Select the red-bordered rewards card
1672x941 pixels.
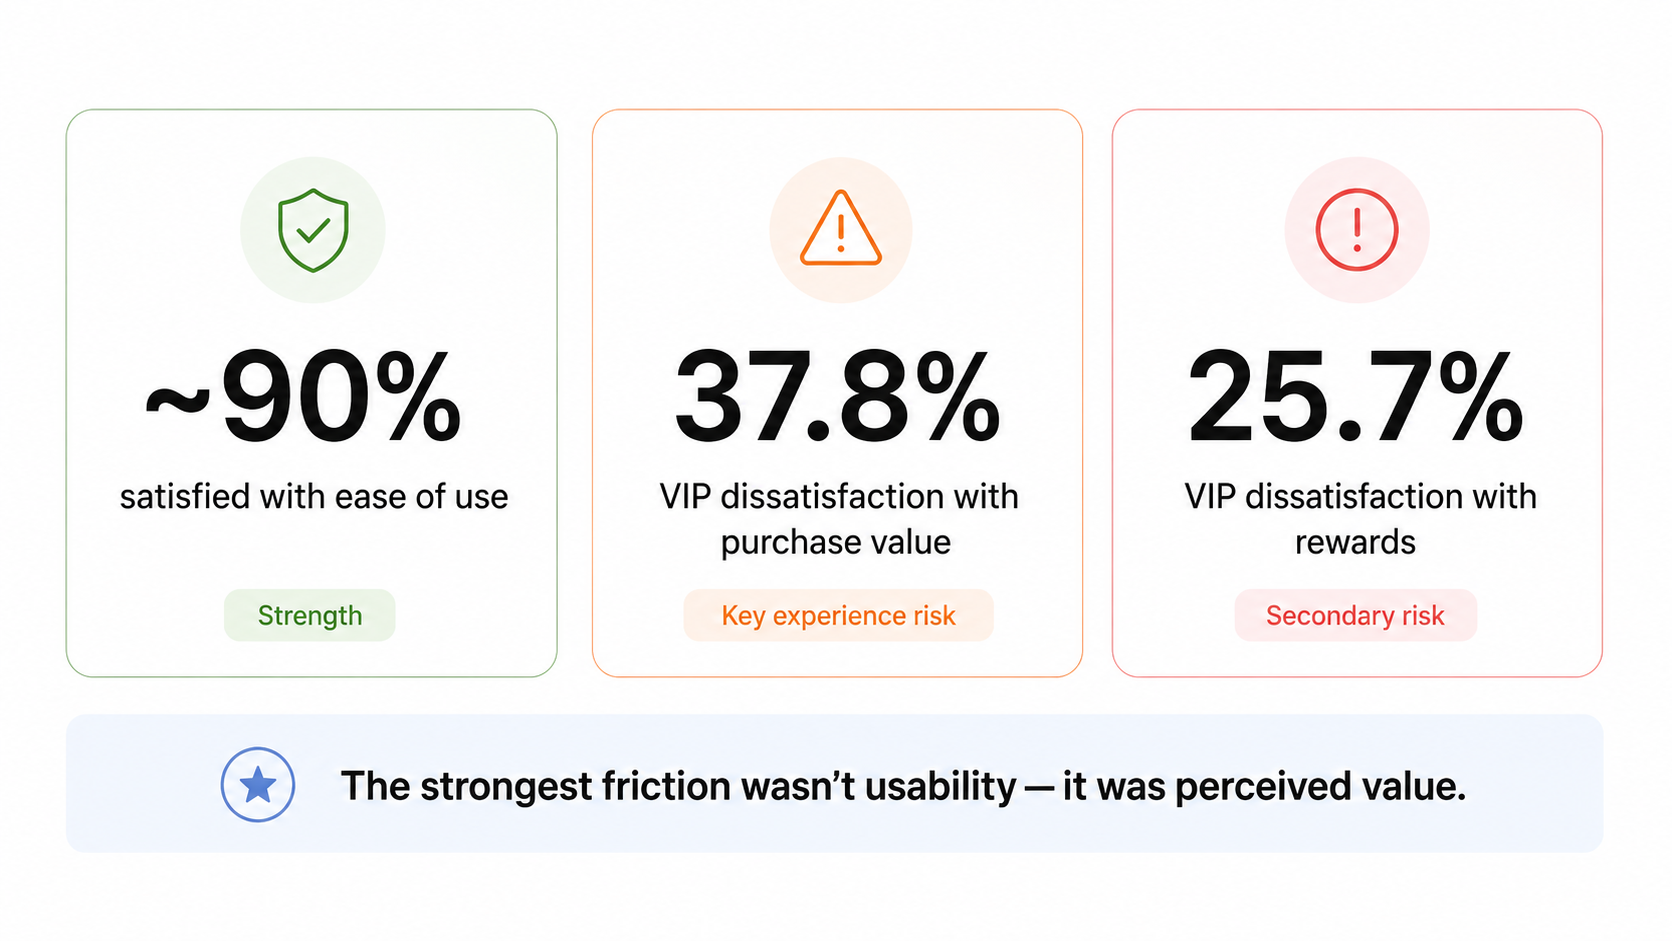[x=1357, y=393]
